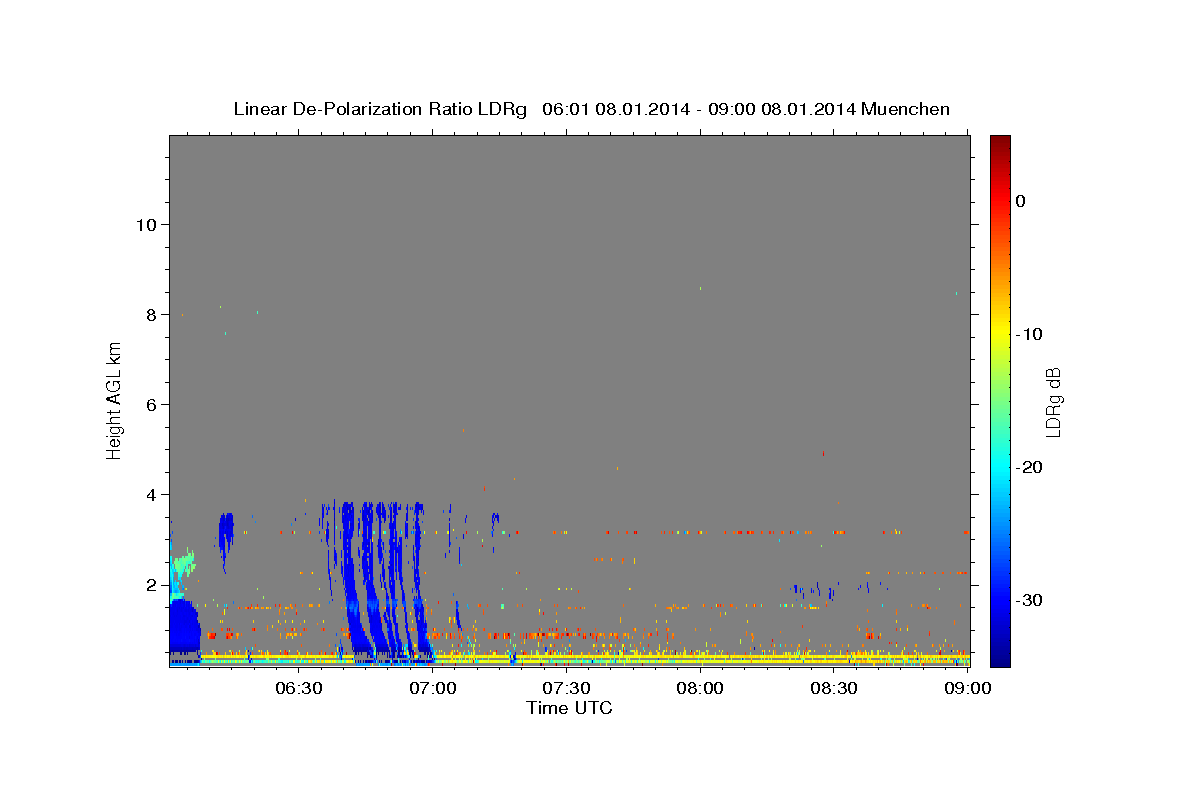The image size is (1200, 800).
Task: Click the small blue cloud patch at 3 km
Action: [226, 540]
